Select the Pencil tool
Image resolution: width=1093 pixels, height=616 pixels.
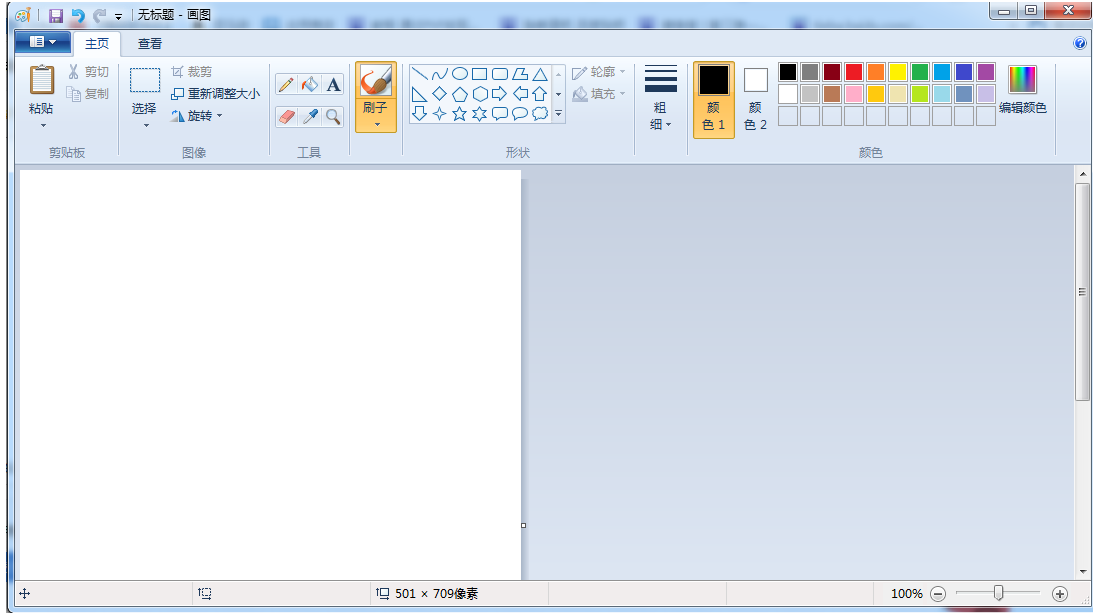click(x=286, y=85)
